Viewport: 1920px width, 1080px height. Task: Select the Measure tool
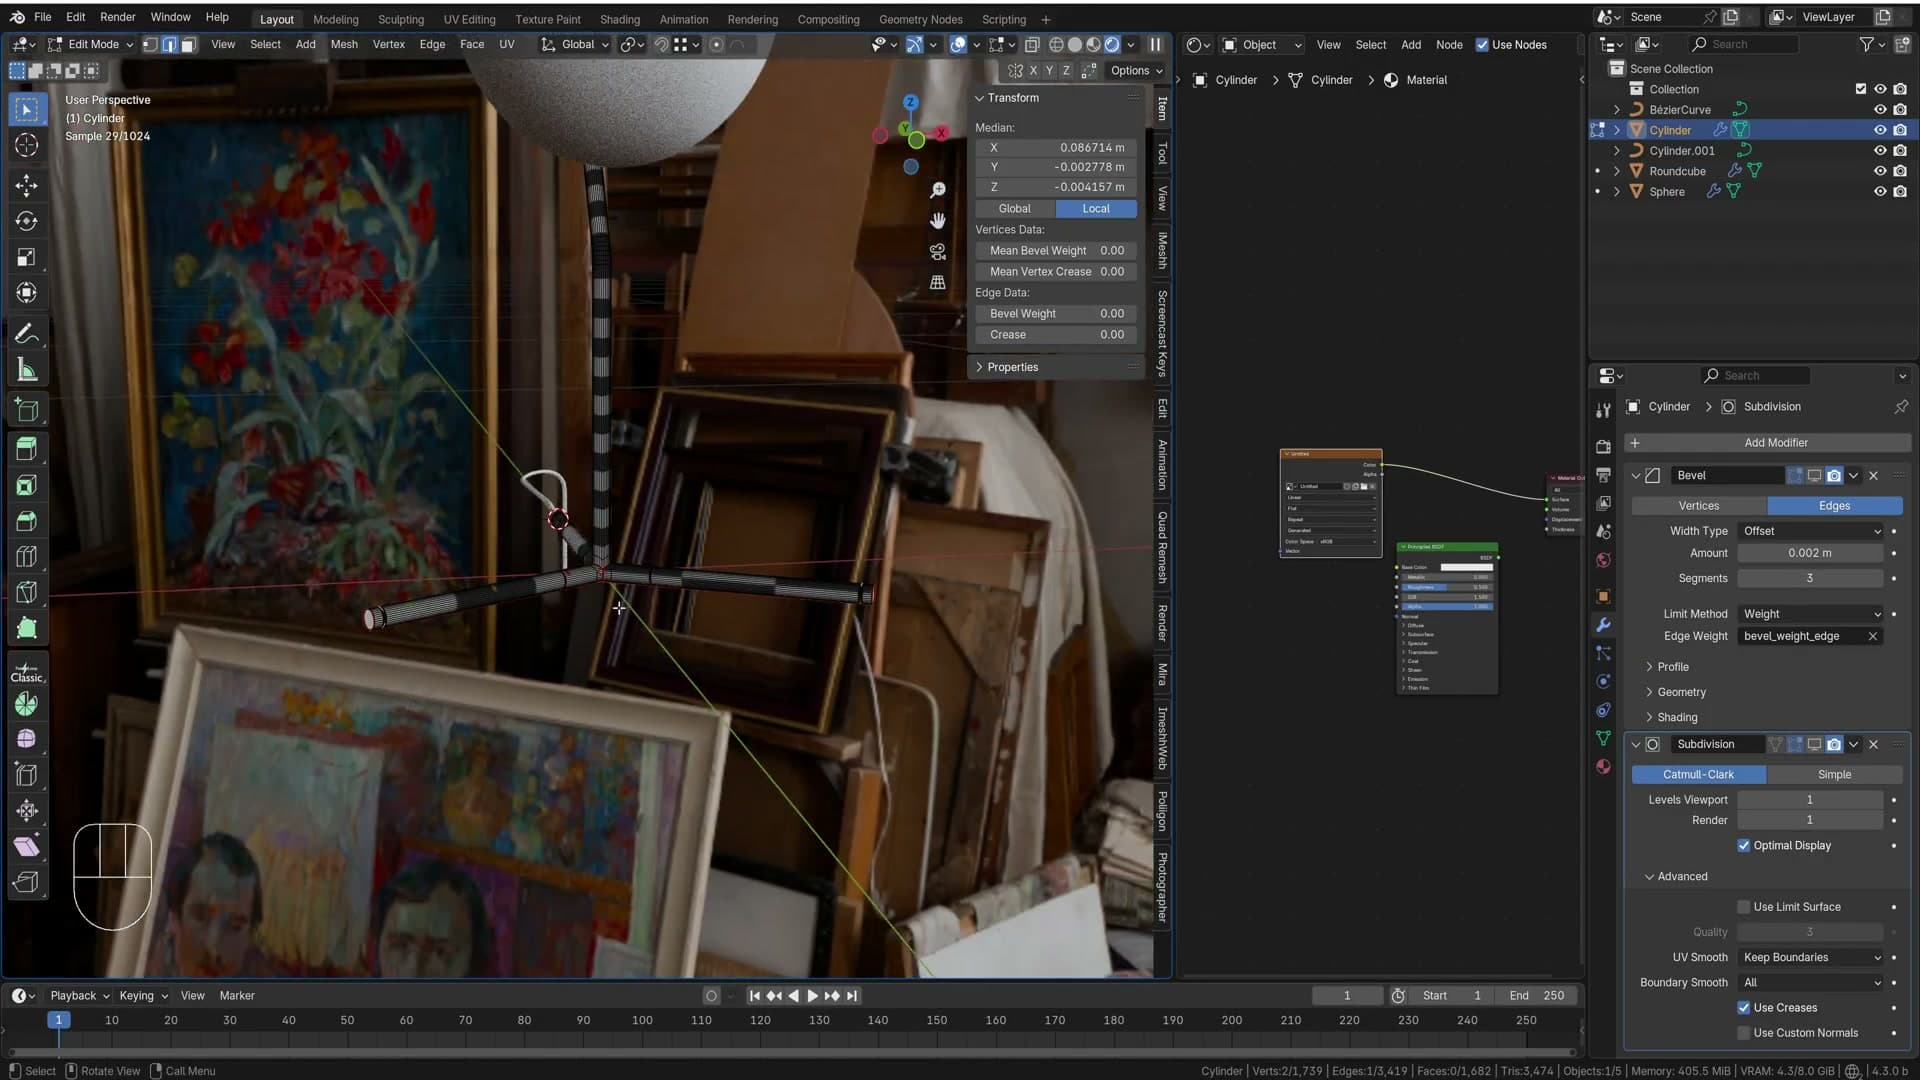[x=27, y=371]
